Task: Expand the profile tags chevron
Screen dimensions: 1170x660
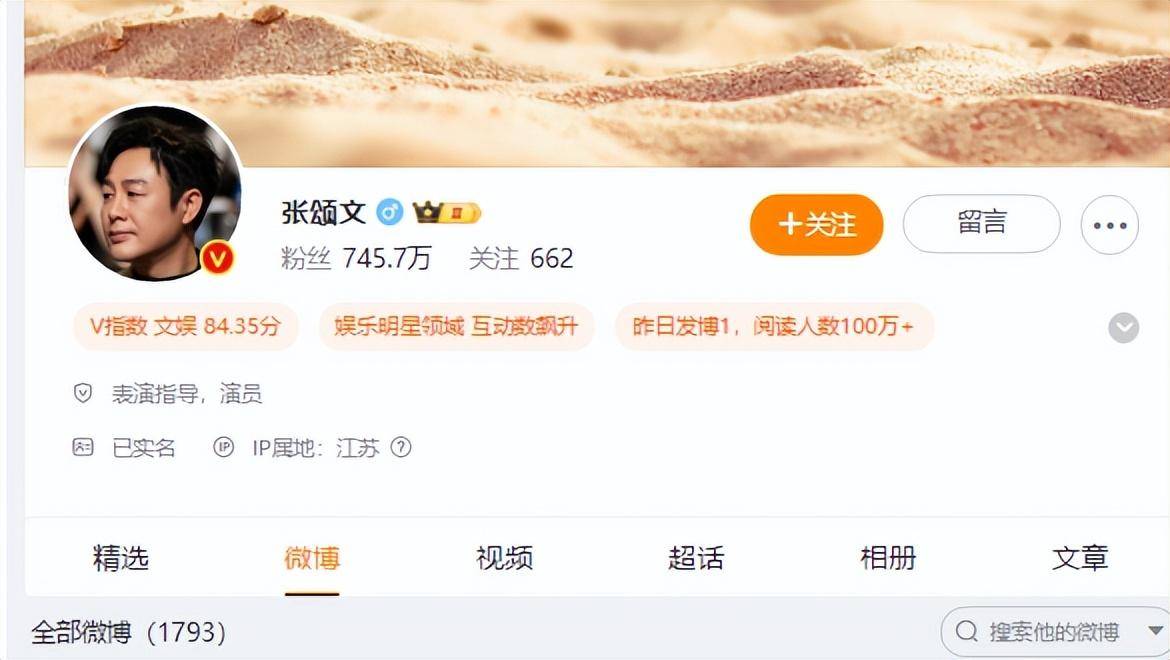Action: tap(1123, 327)
